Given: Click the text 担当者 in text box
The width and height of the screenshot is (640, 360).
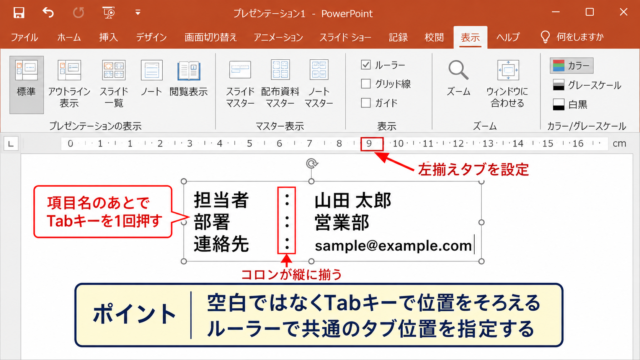Looking at the screenshot, I should click(x=221, y=200).
